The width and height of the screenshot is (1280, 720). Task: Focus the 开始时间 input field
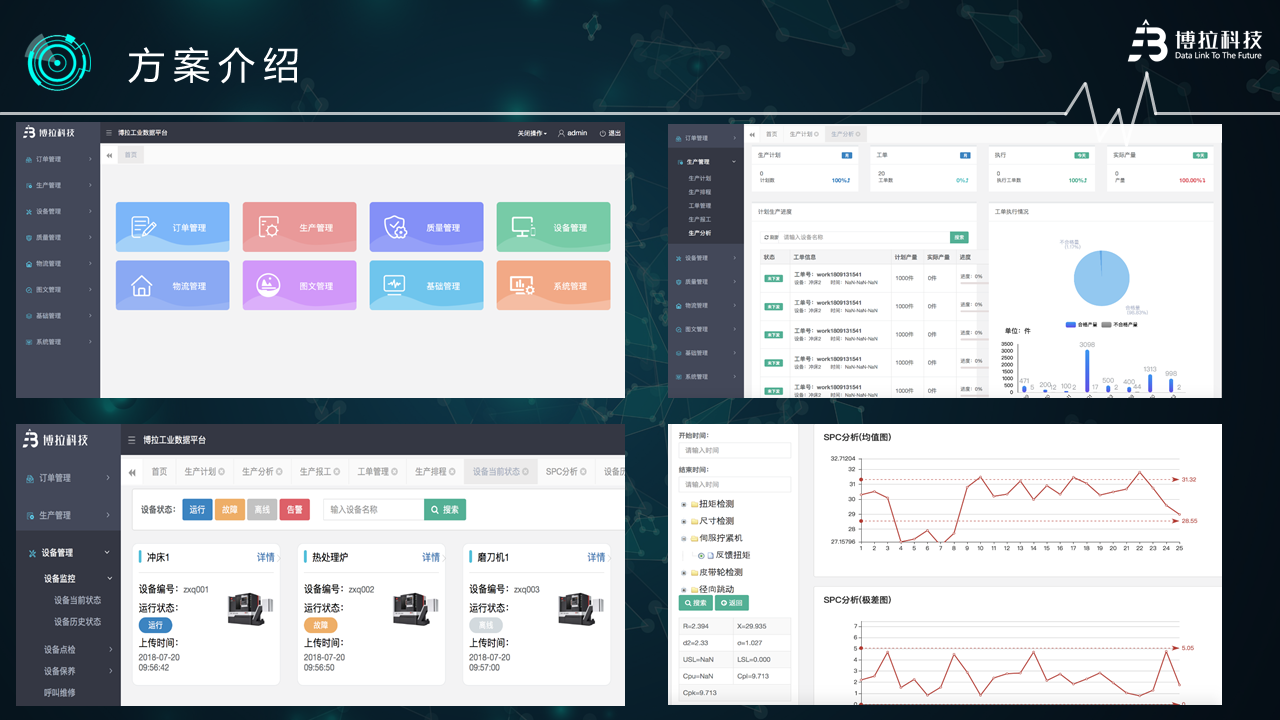(x=735, y=450)
